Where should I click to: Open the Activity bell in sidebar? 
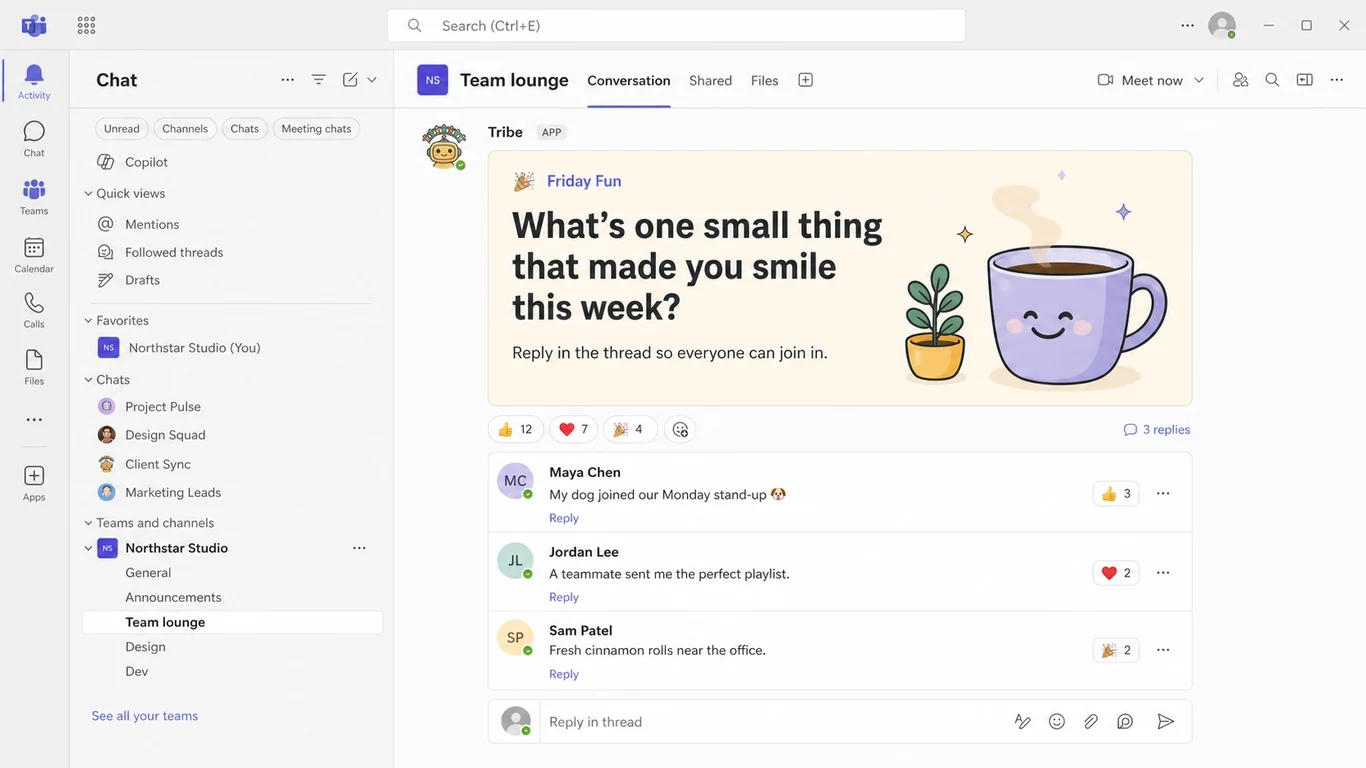click(x=34, y=81)
